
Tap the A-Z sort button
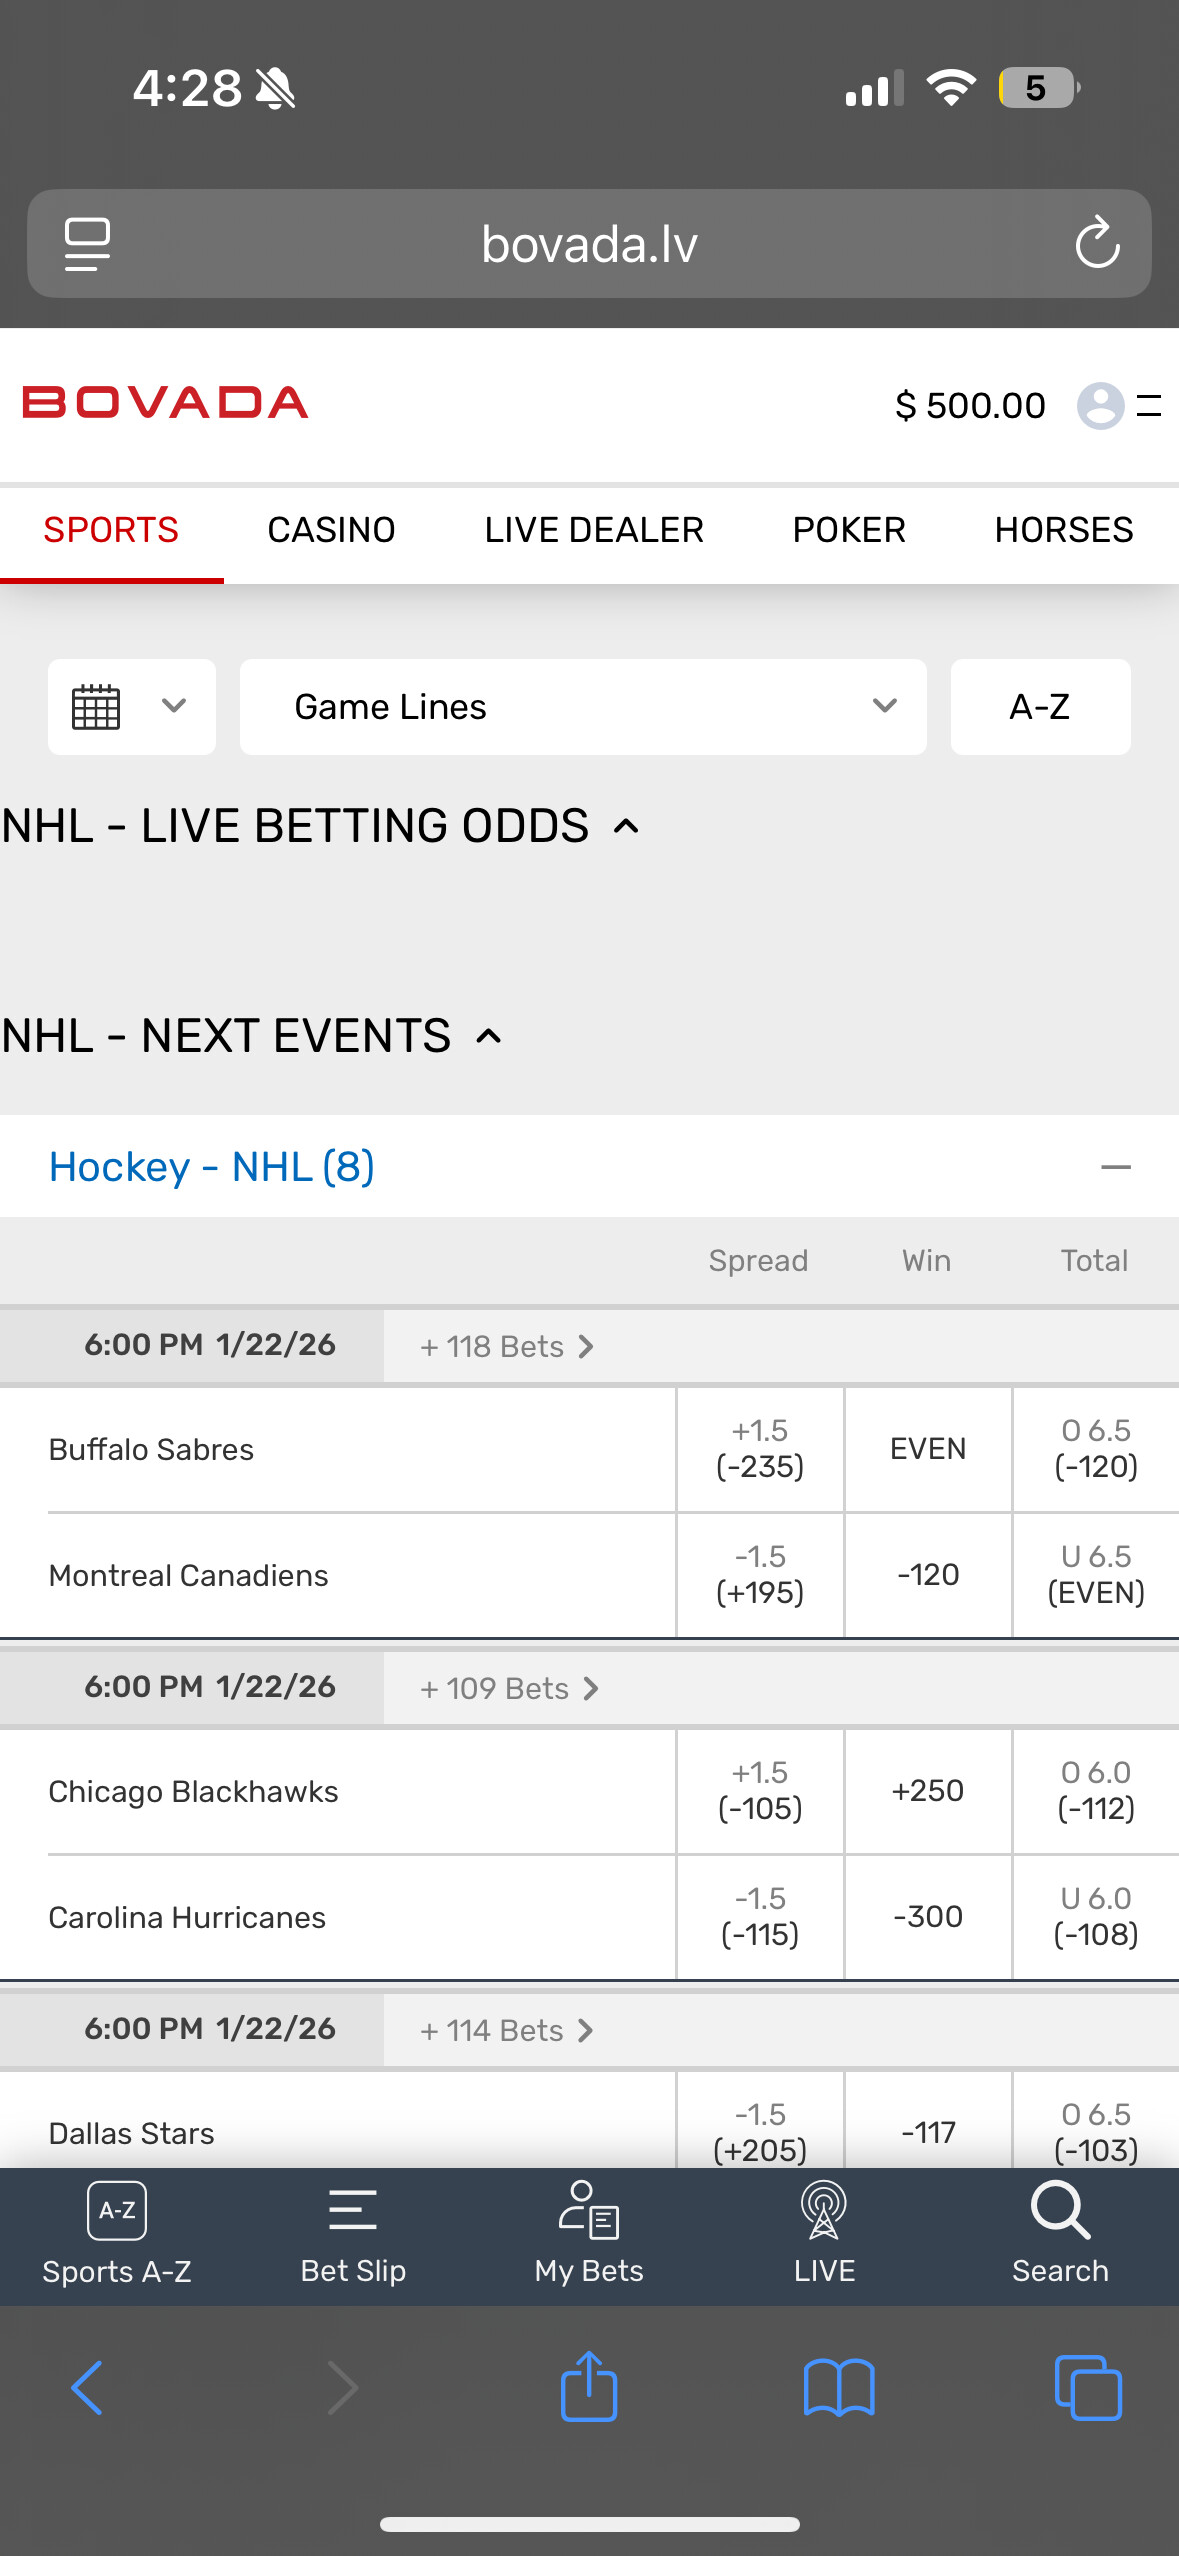pos(1040,706)
